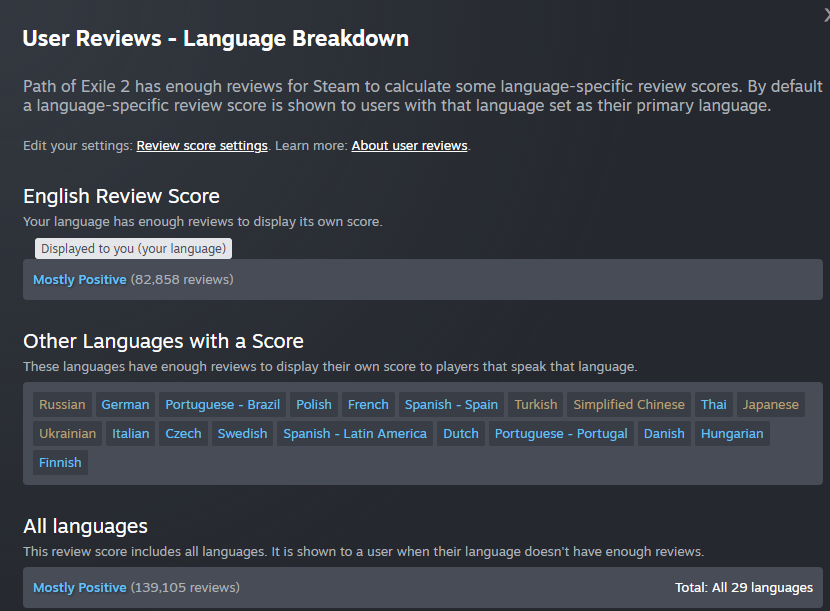This screenshot has height=611, width=830.
Task: Click the 'All languages' heading
Action: tap(85, 526)
